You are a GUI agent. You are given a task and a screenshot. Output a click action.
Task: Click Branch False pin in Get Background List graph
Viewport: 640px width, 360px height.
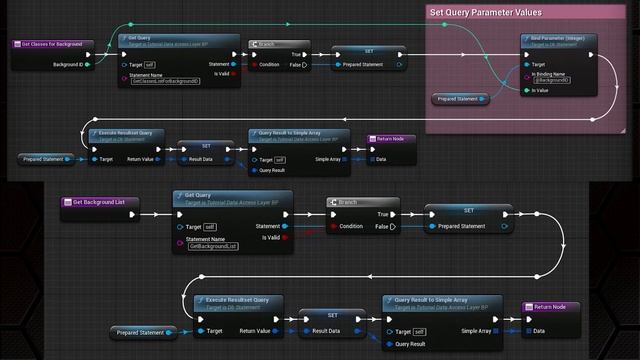coord(393,227)
